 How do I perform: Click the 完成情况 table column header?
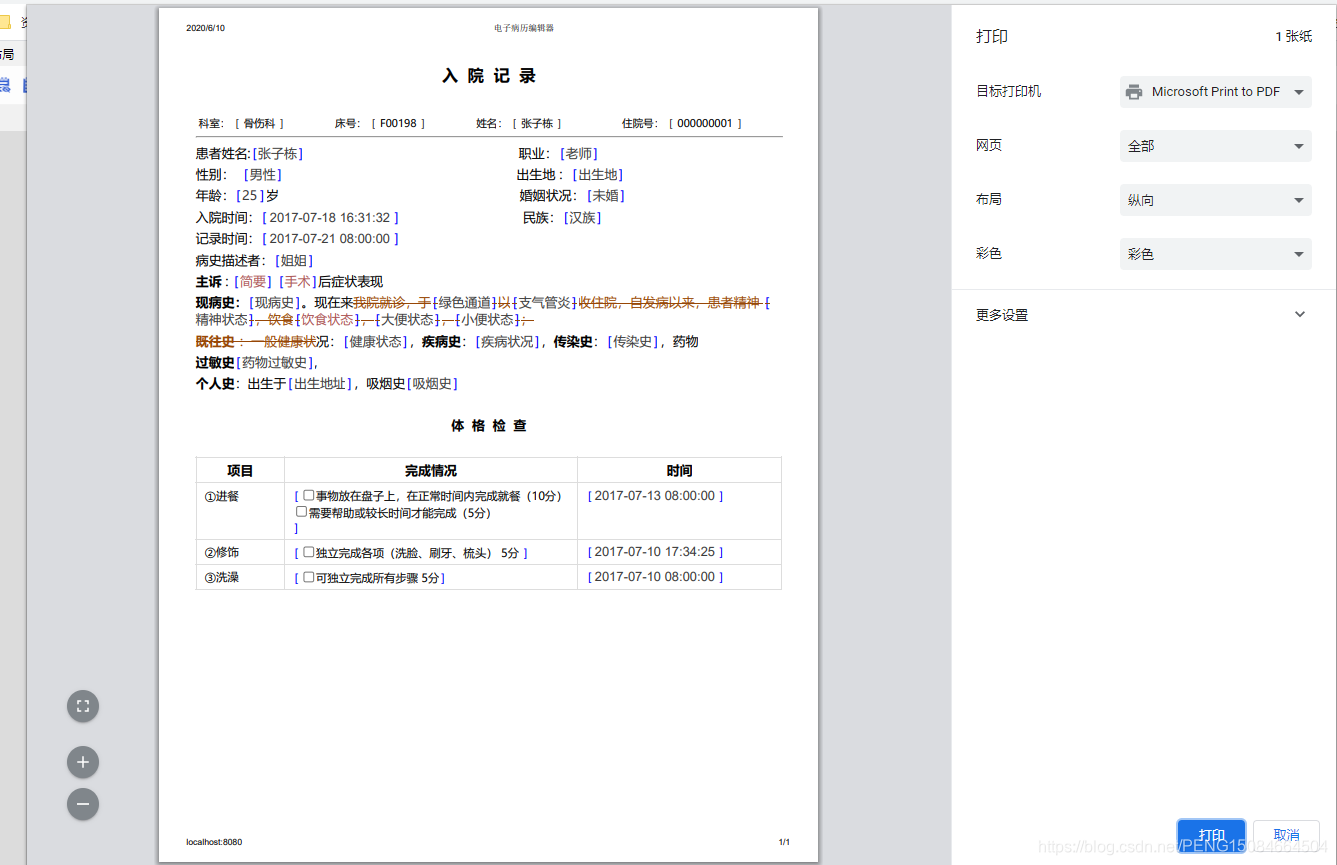[431, 471]
